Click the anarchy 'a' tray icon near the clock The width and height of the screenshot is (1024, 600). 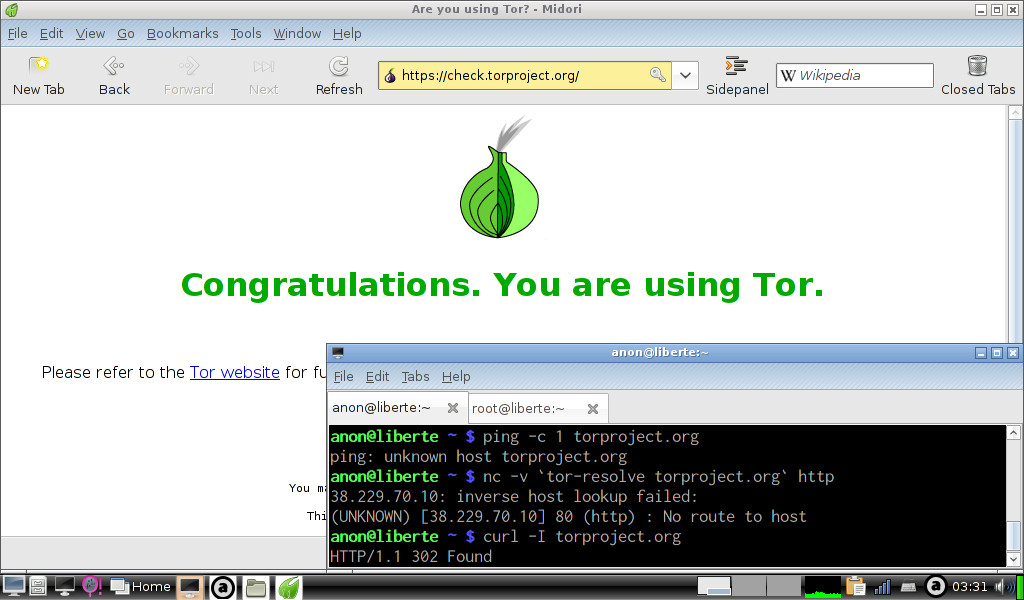pos(936,586)
